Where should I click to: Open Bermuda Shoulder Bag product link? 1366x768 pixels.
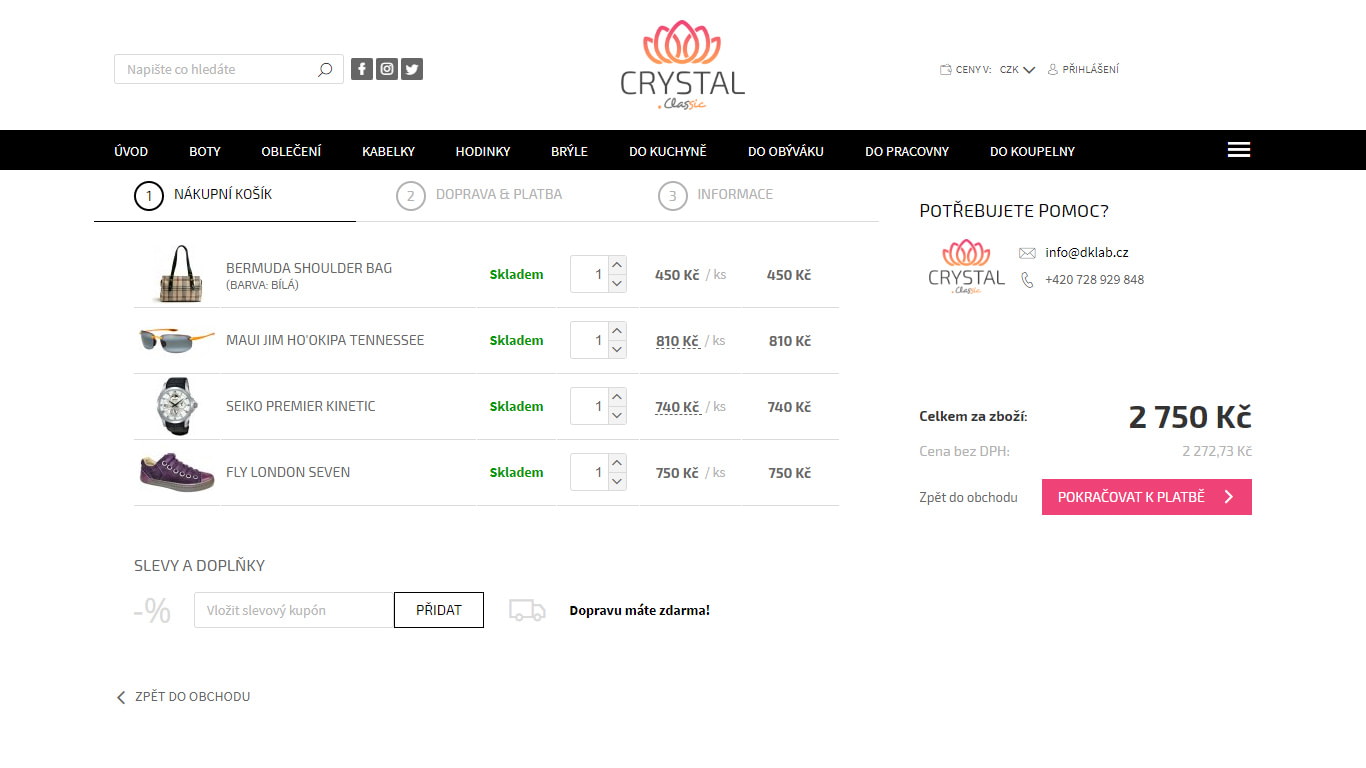coord(309,268)
